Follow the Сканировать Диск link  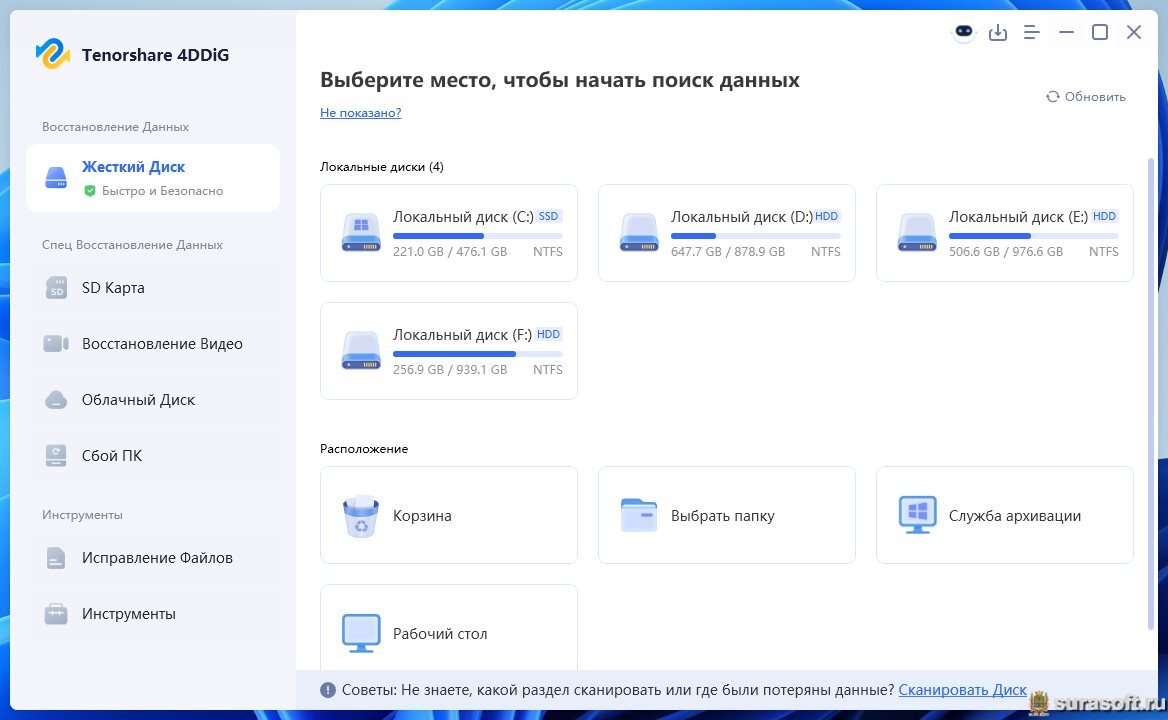pyautogui.click(x=962, y=690)
